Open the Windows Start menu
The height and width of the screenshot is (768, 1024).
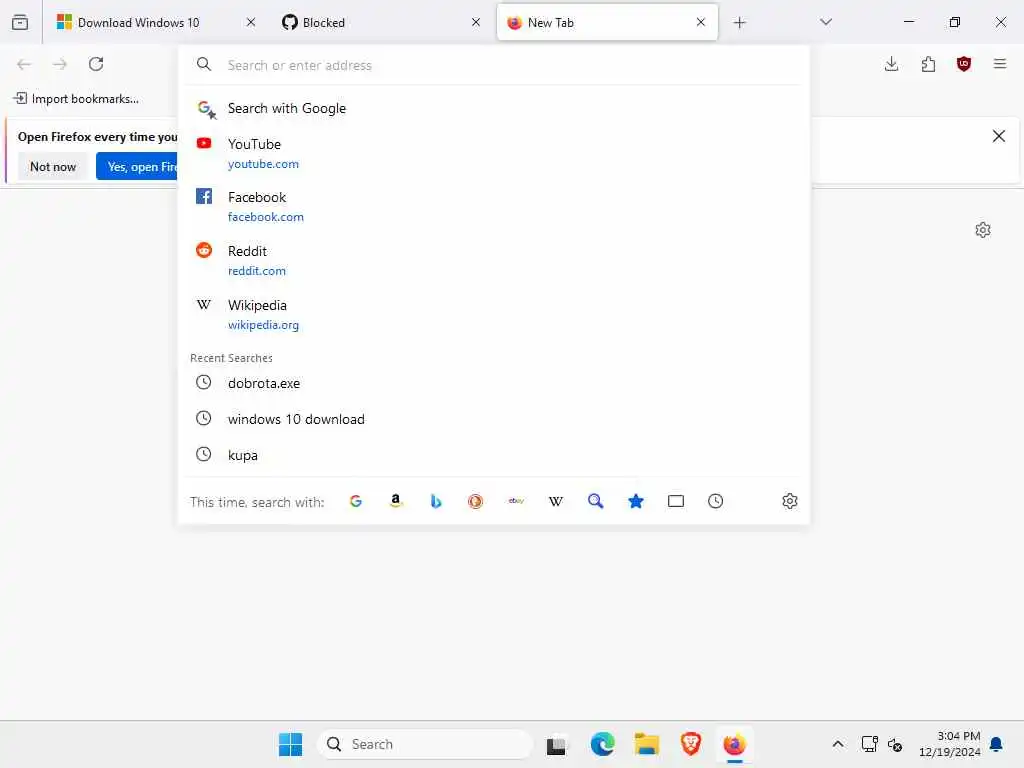point(291,744)
